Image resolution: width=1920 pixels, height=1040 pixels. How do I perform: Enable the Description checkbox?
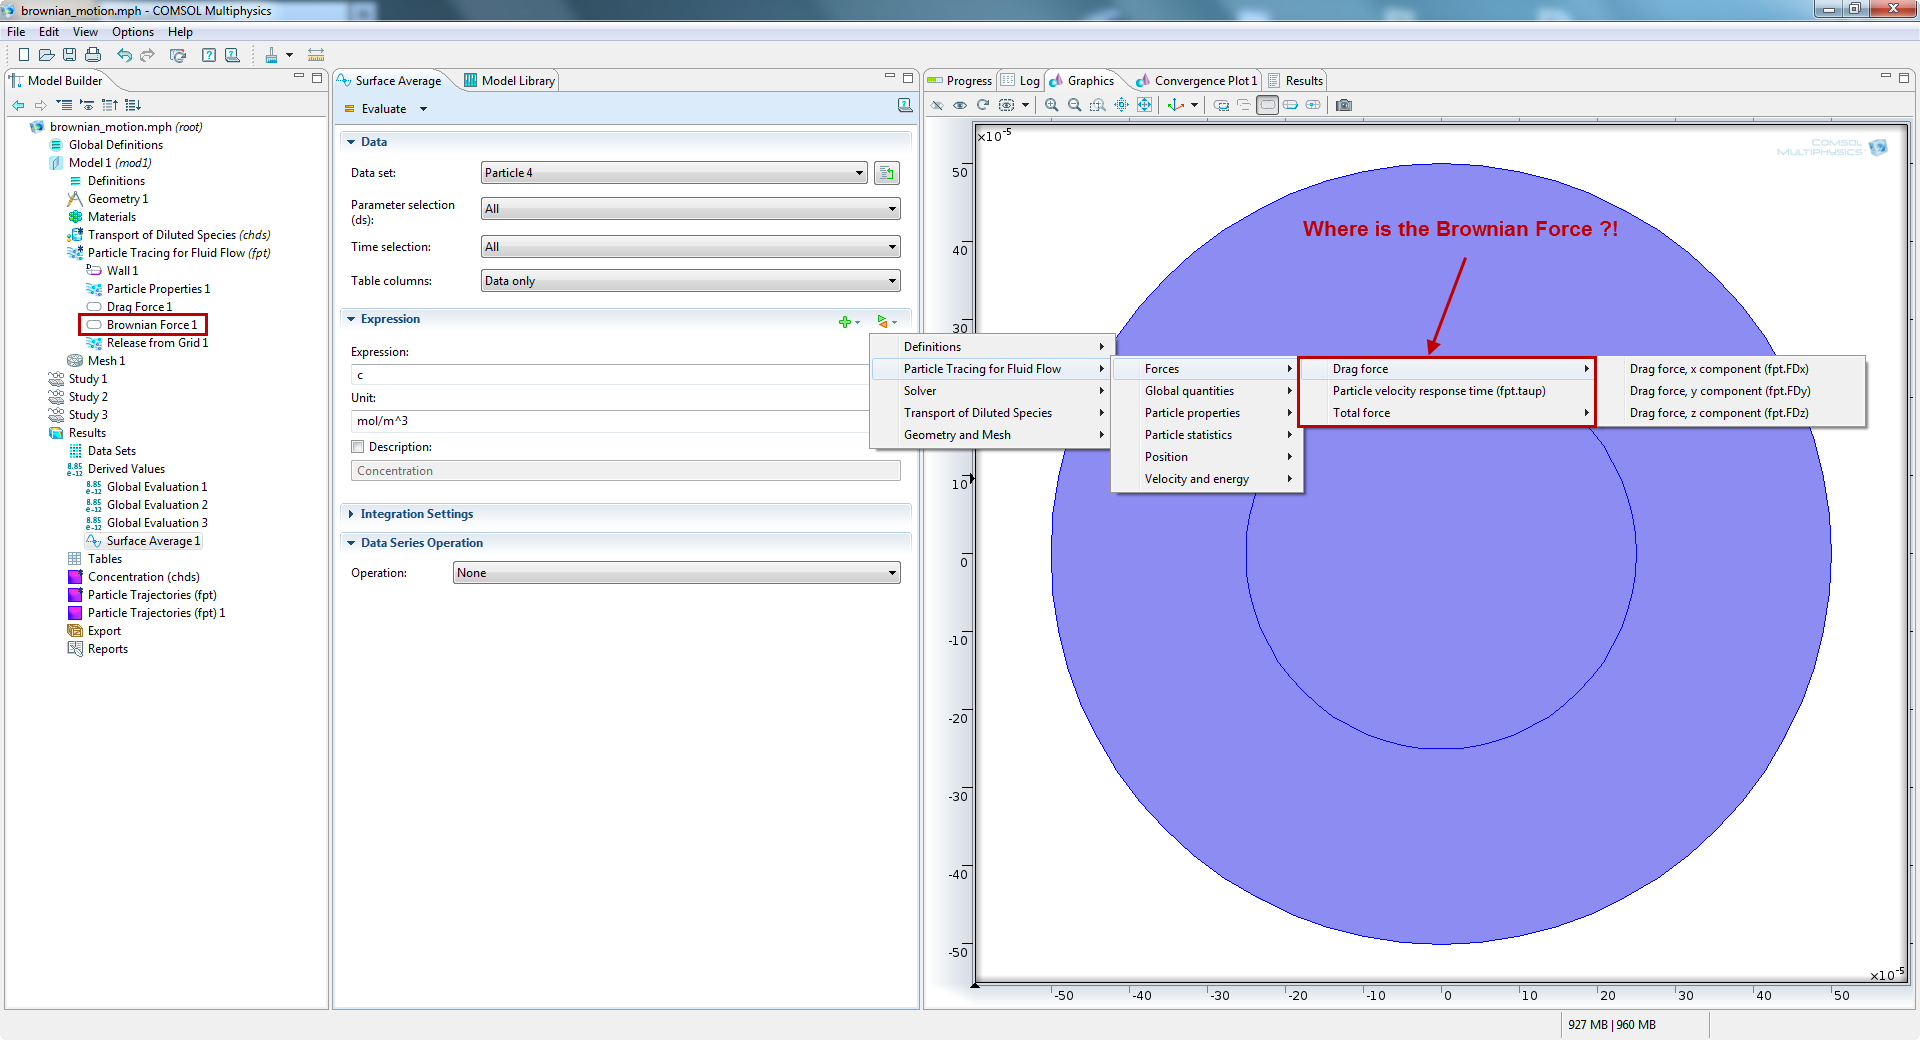coord(358,447)
